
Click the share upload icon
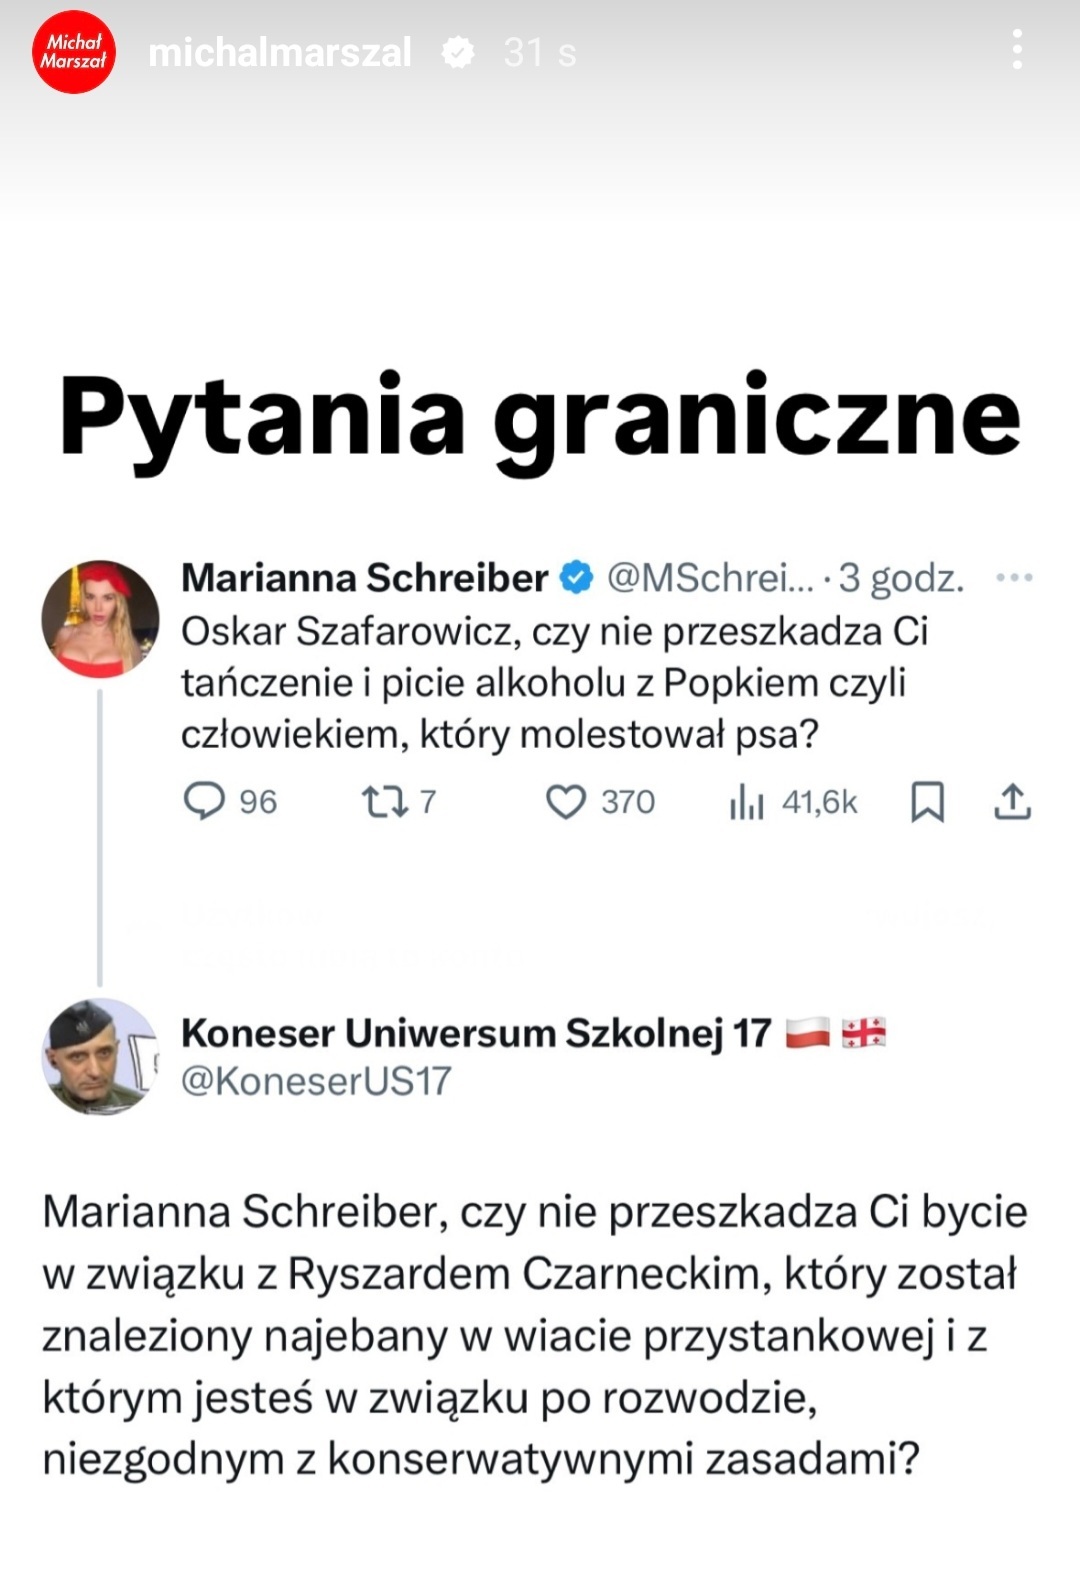pos(1012,801)
